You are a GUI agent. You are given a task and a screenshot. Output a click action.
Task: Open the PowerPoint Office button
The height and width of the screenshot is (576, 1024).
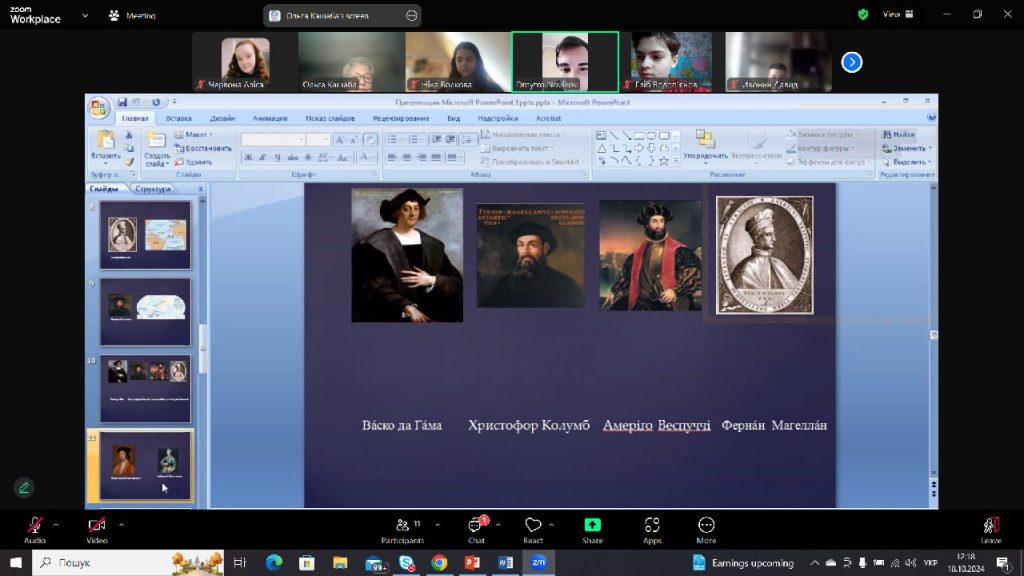99,108
